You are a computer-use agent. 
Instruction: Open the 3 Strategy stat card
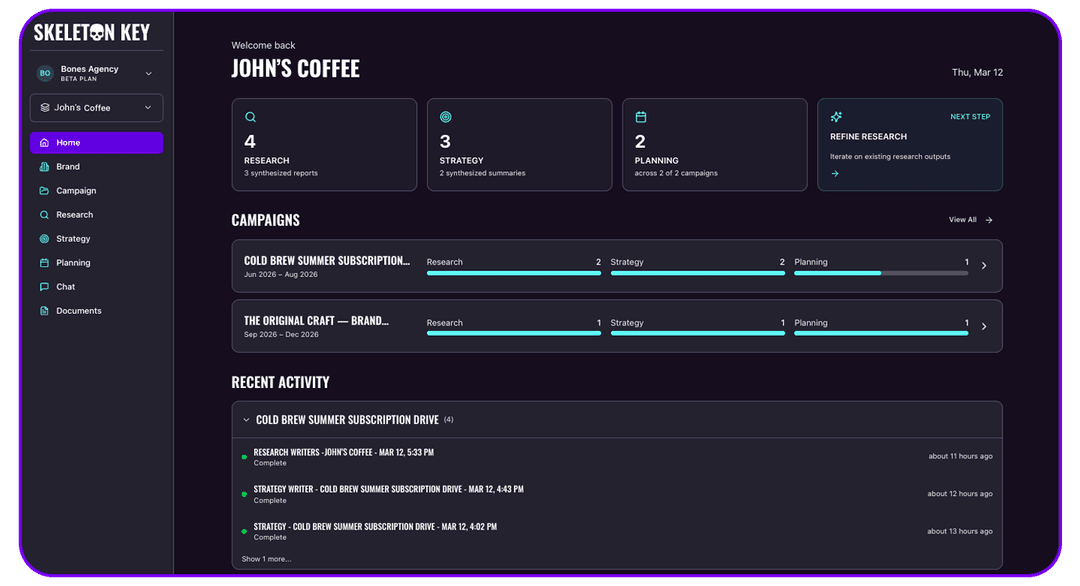(x=519, y=145)
